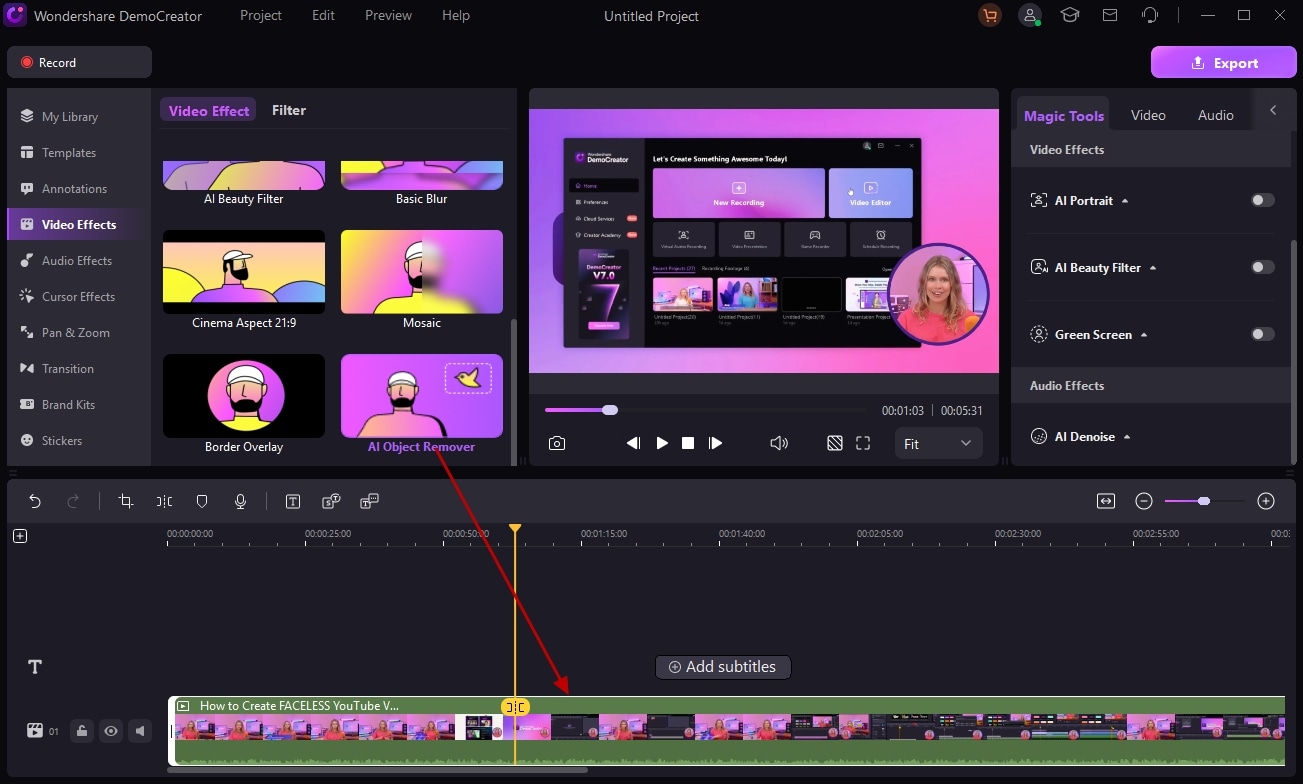Screen dimensions: 1303x784
Task: Open Templates in the sidebar
Action: click(x=77, y=152)
